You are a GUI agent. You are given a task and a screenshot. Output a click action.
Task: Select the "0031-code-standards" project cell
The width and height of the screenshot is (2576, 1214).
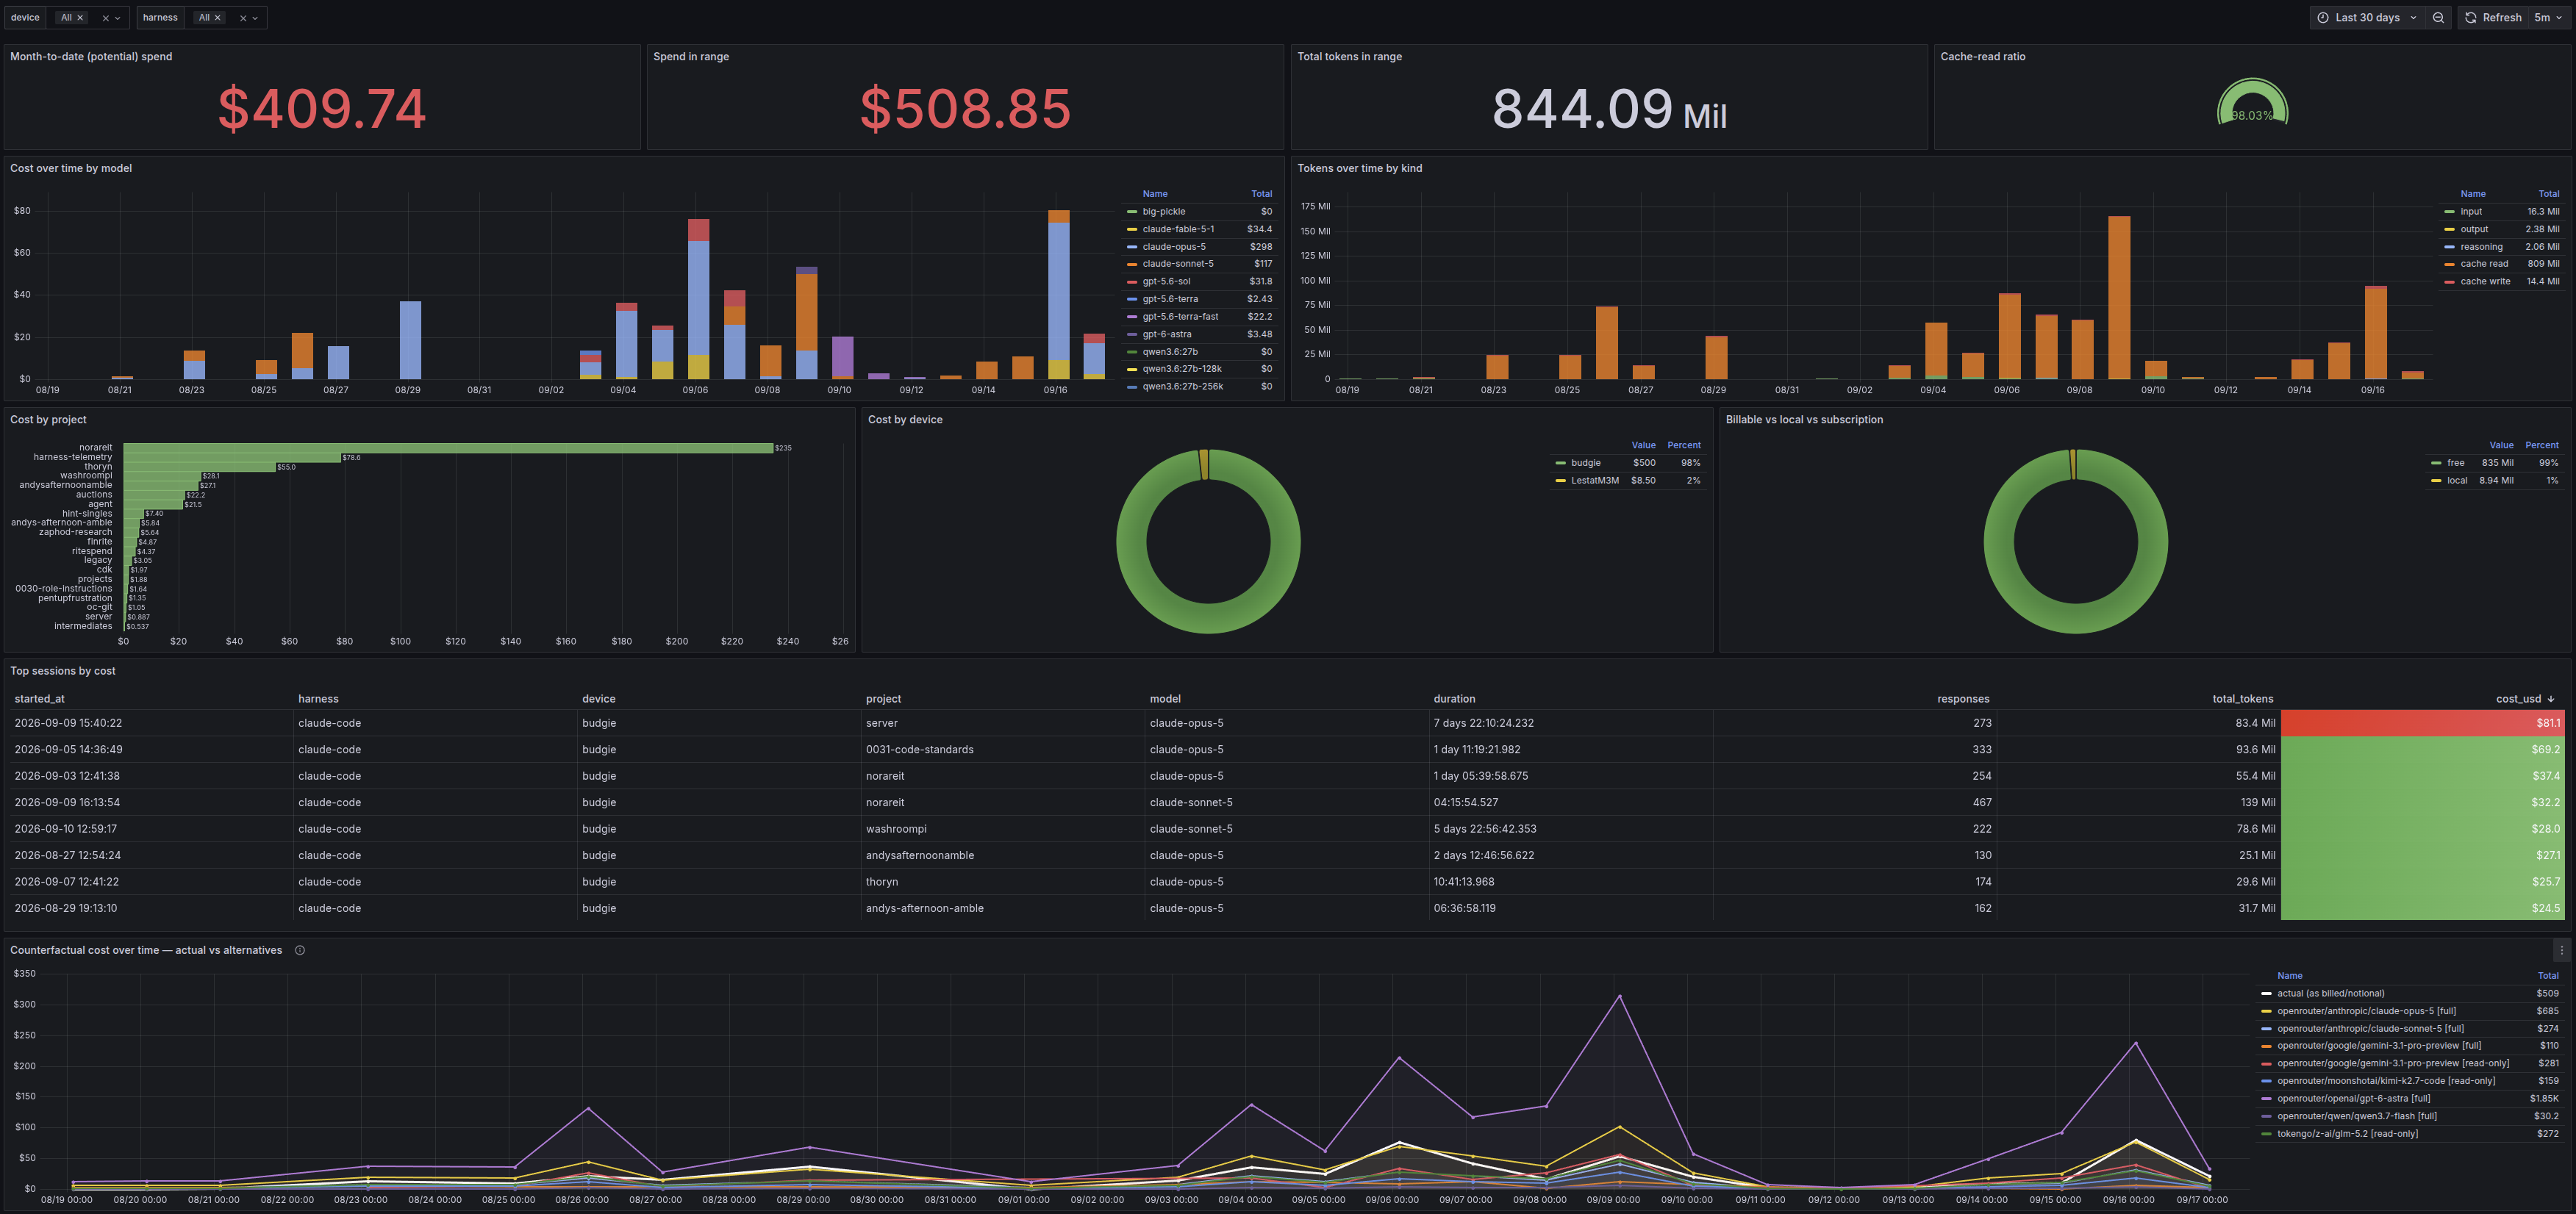pyautogui.click(x=1004, y=749)
